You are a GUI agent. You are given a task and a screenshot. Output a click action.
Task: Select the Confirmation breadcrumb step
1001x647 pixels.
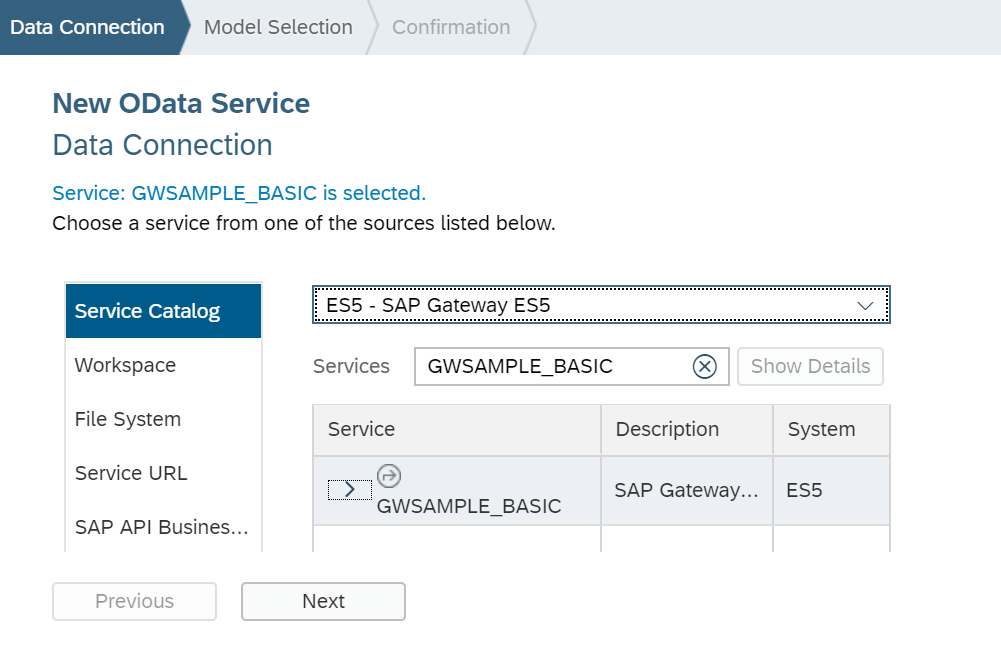[x=450, y=27]
